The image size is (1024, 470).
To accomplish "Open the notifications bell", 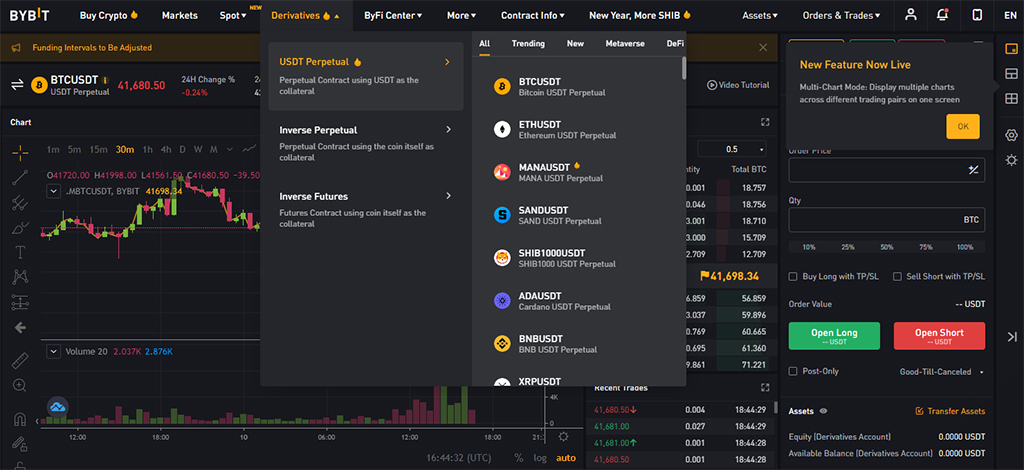I will (x=942, y=15).
